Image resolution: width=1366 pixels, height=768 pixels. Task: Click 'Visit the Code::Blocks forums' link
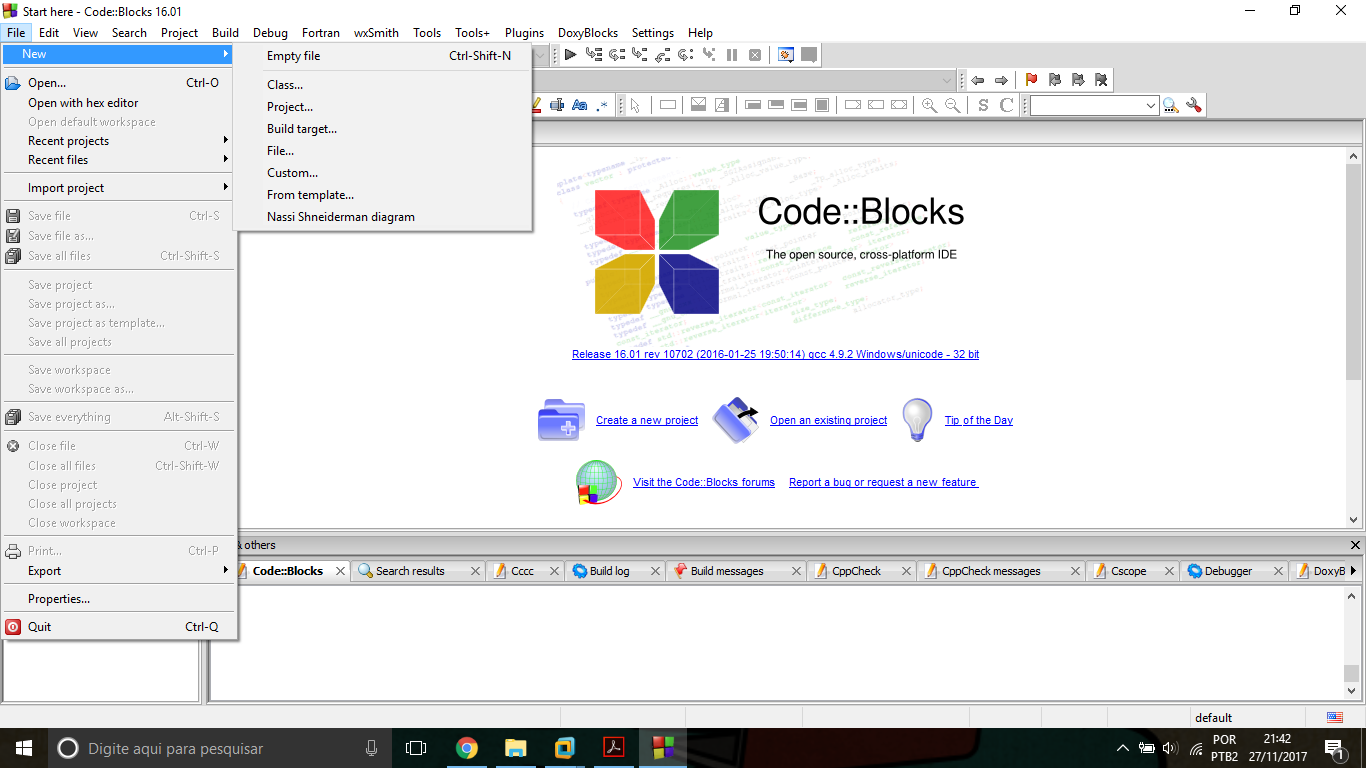[x=704, y=482]
